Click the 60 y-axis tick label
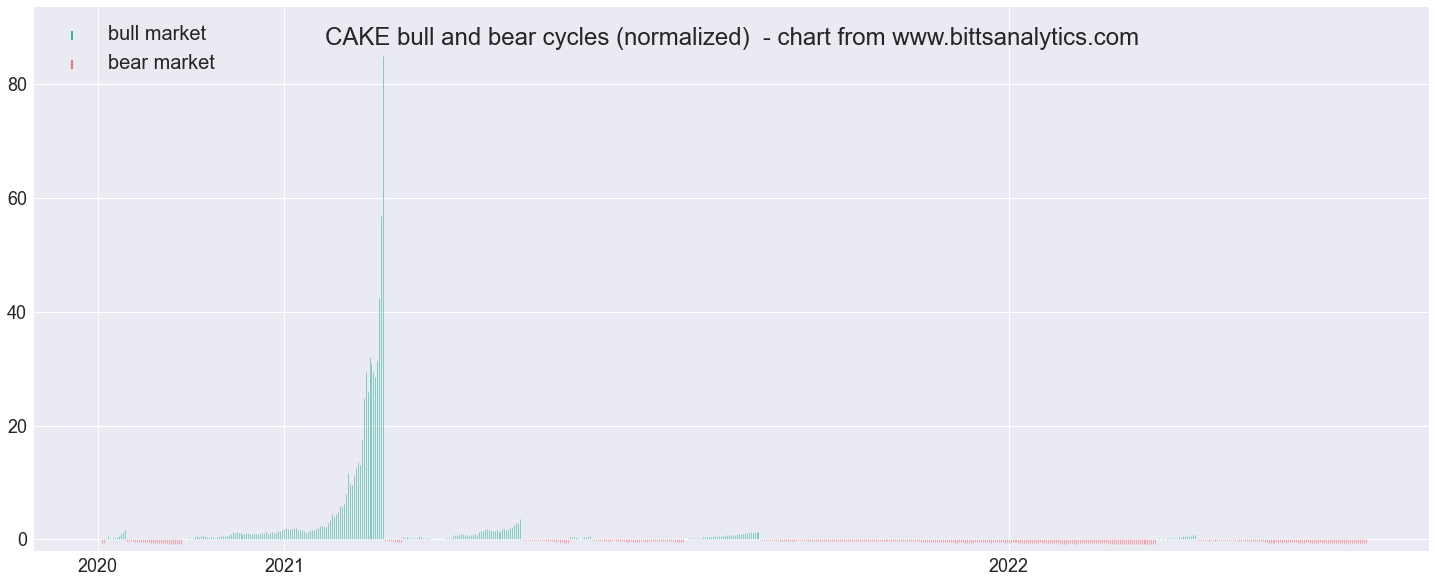This screenshot has width=1436, height=583. tap(17, 199)
